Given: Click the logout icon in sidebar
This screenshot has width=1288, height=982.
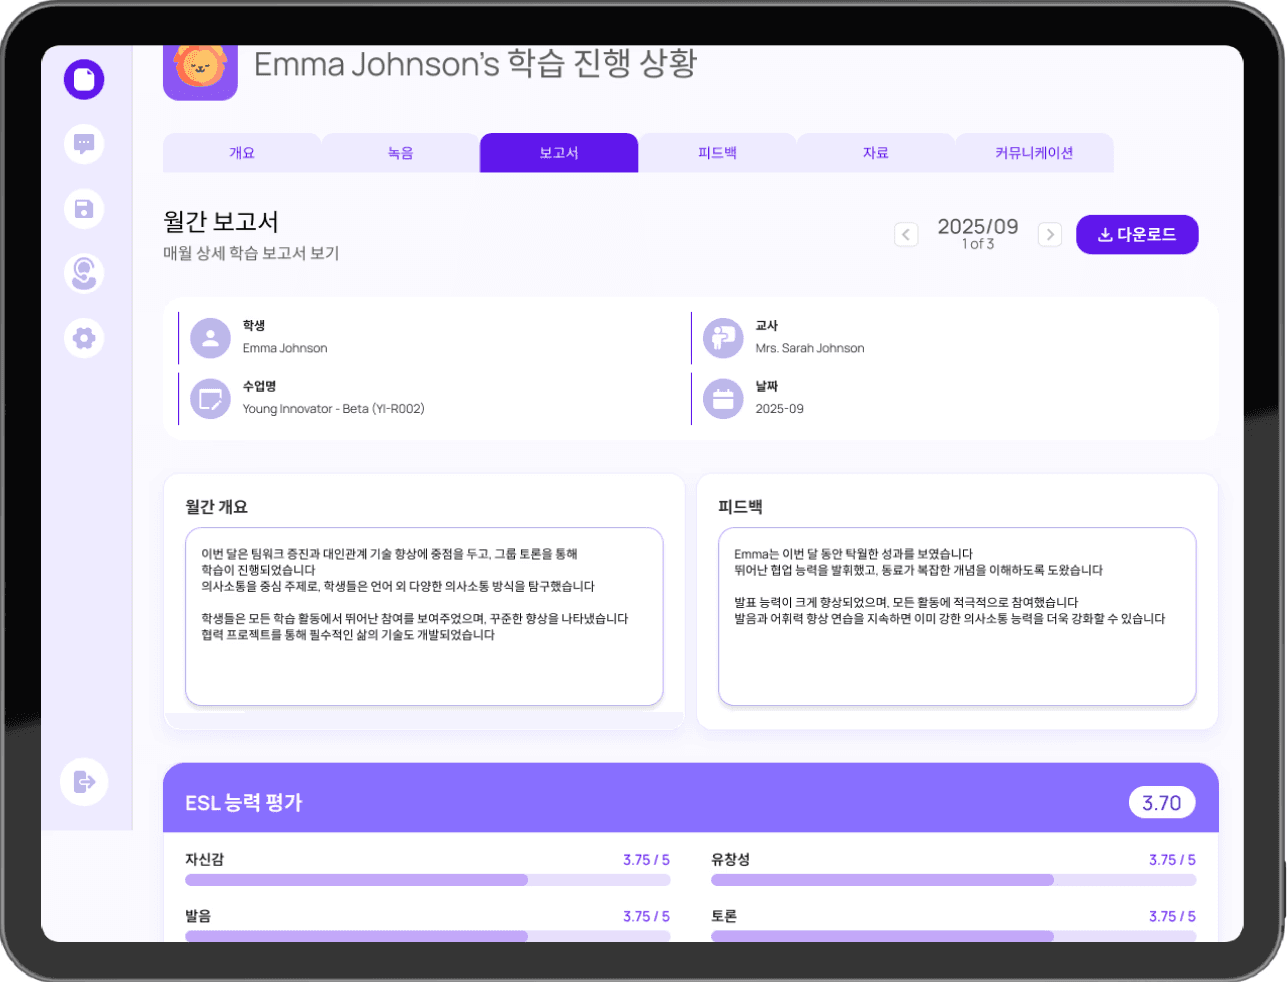Looking at the screenshot, I should click(84, 782).
